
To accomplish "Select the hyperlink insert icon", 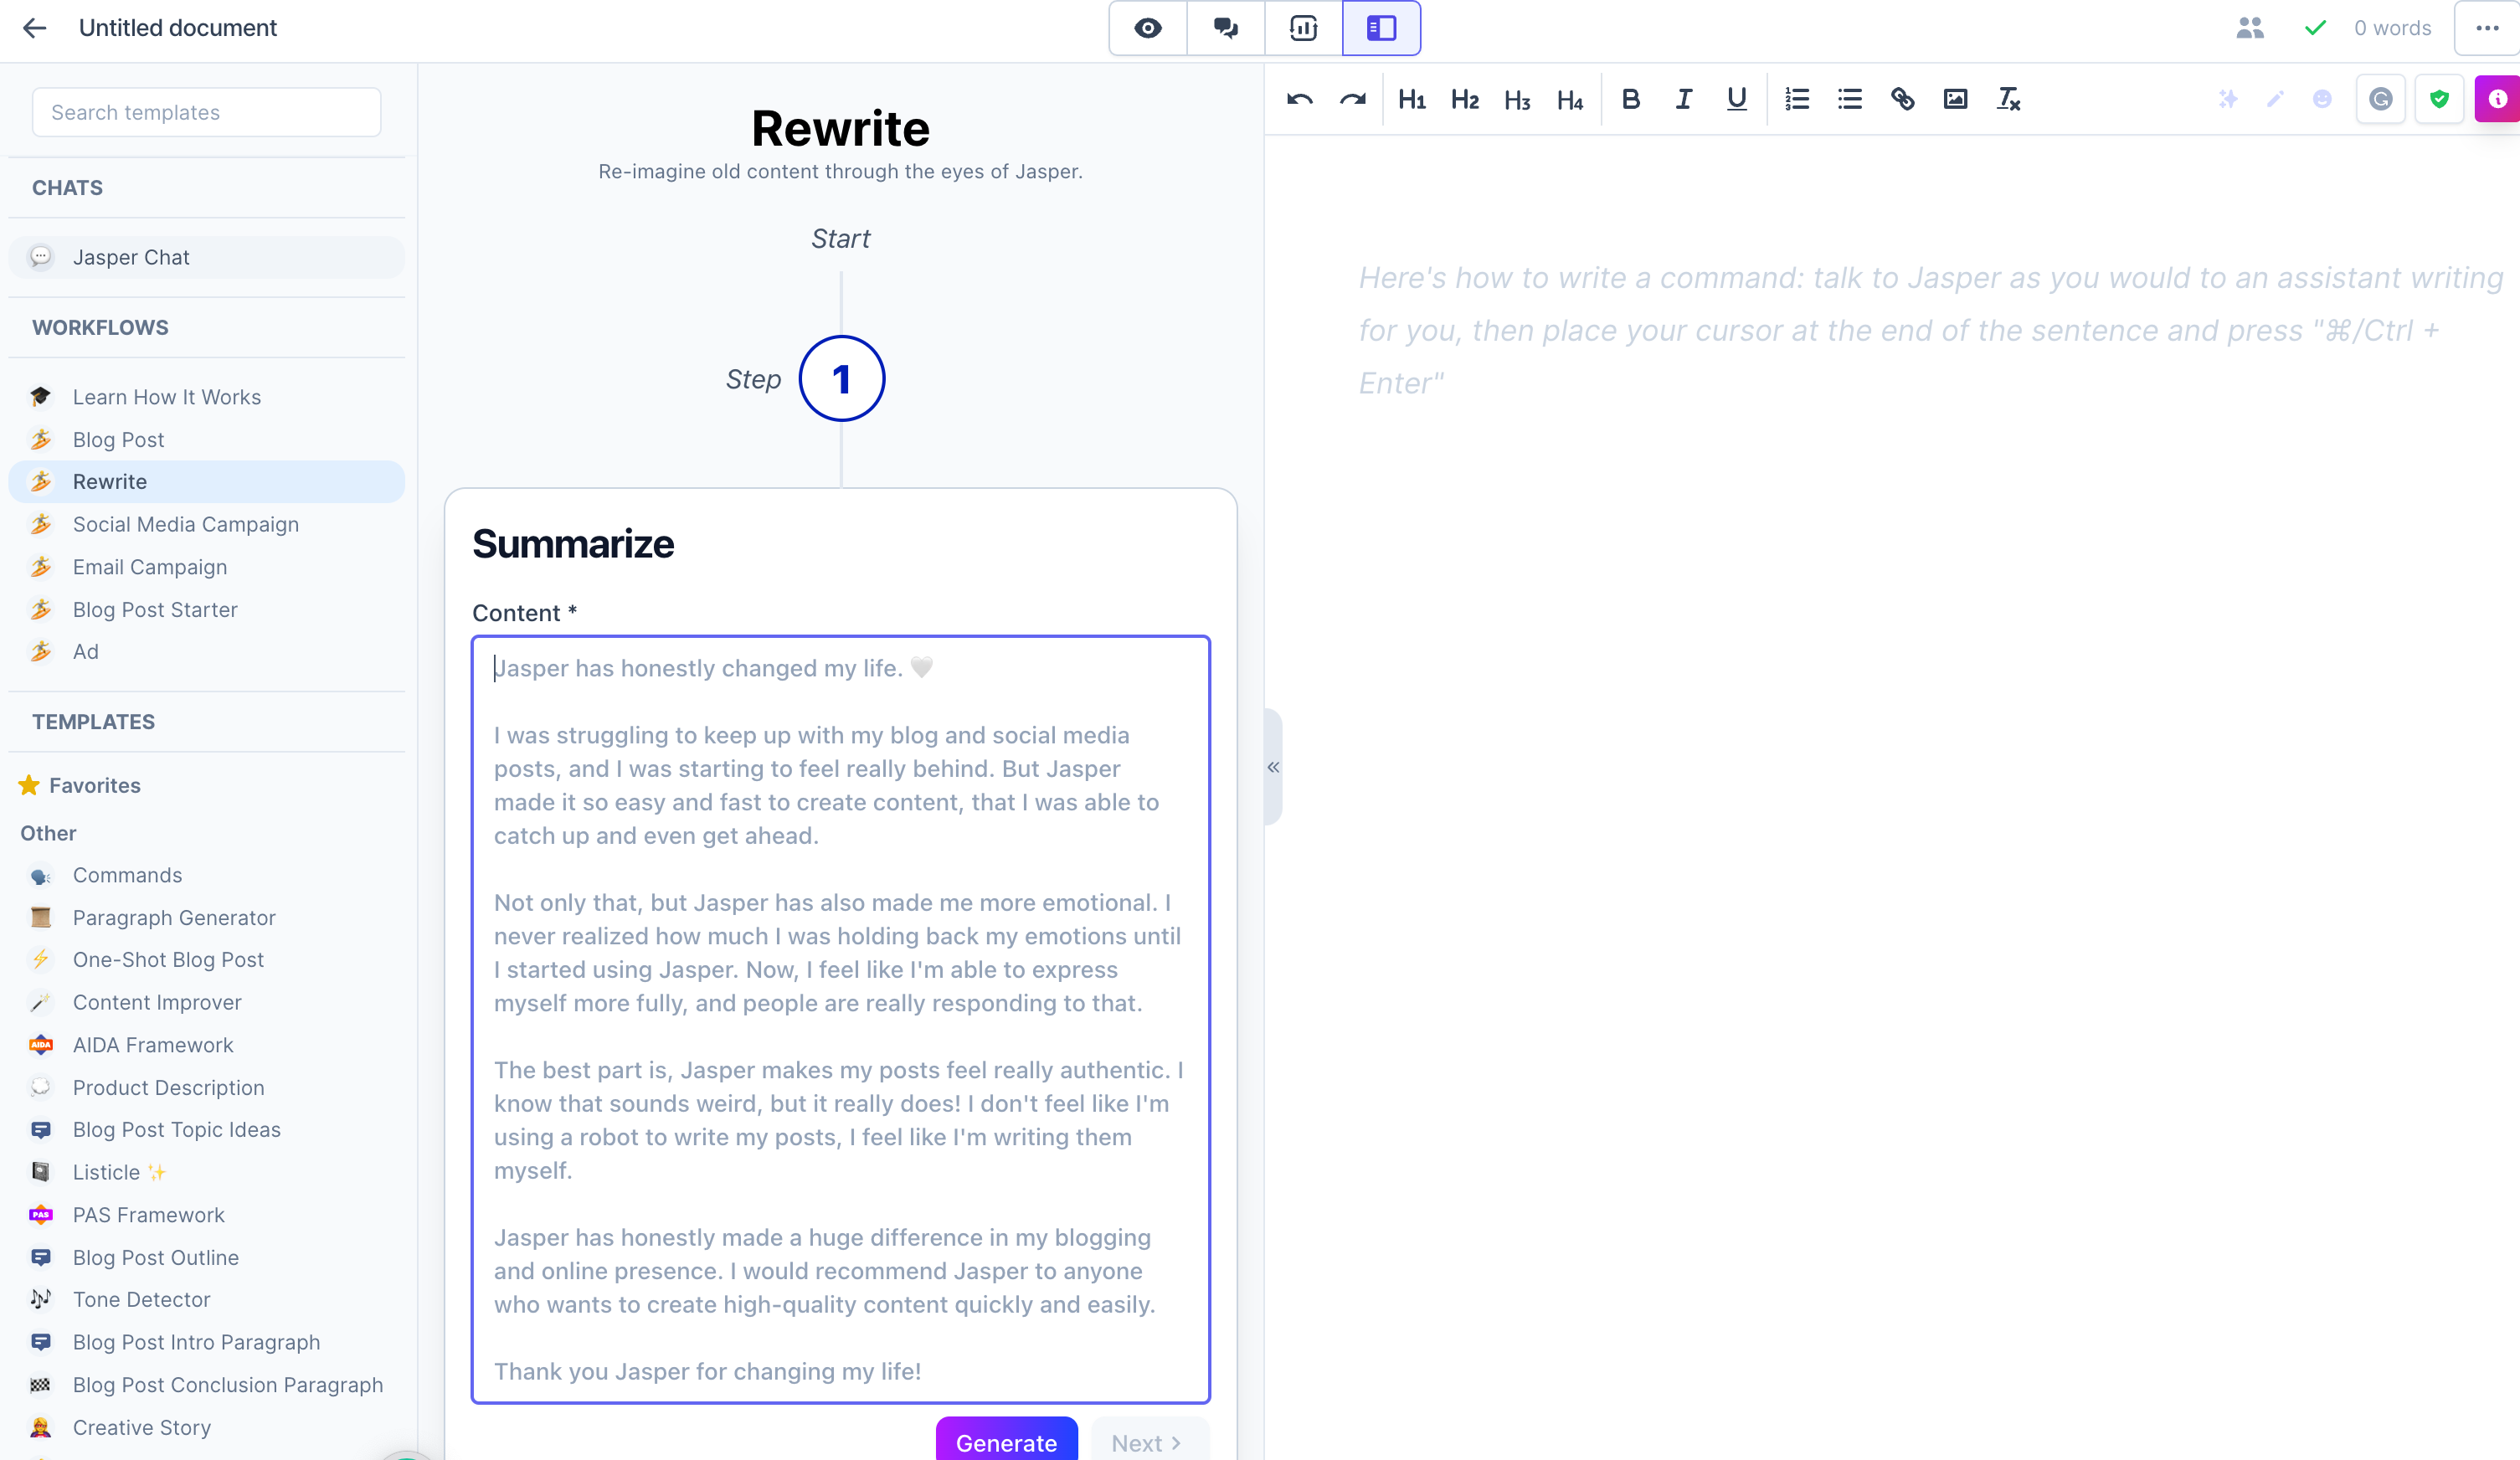I will click(x=1903, y=99).
